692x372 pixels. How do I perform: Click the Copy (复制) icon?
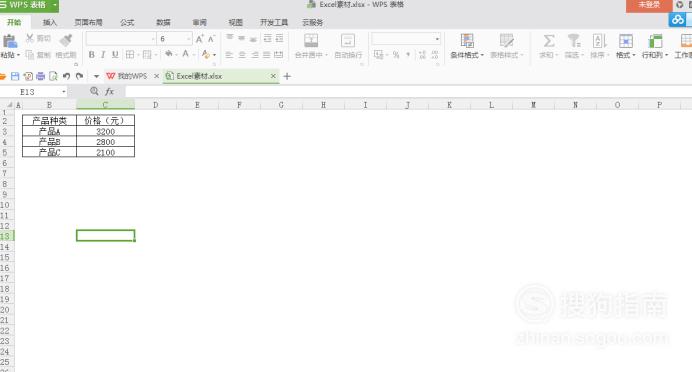(30, 55)
